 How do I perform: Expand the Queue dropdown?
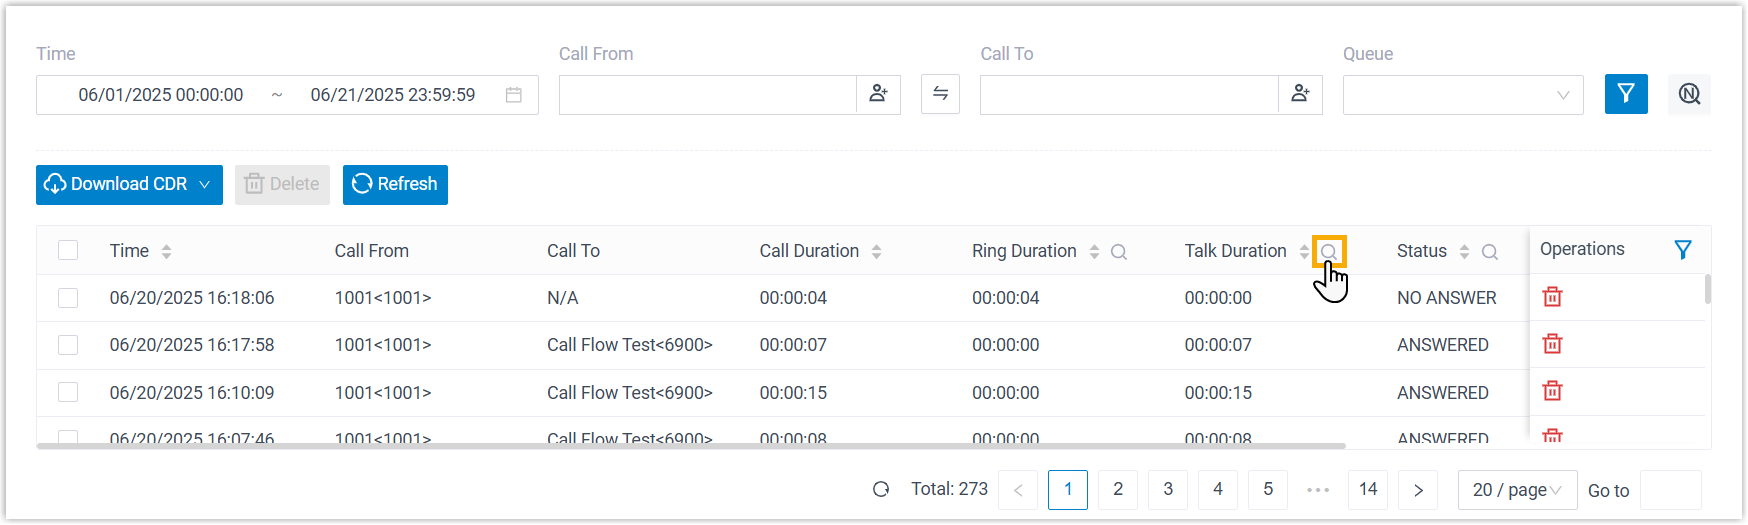(x=1462, y=95)
